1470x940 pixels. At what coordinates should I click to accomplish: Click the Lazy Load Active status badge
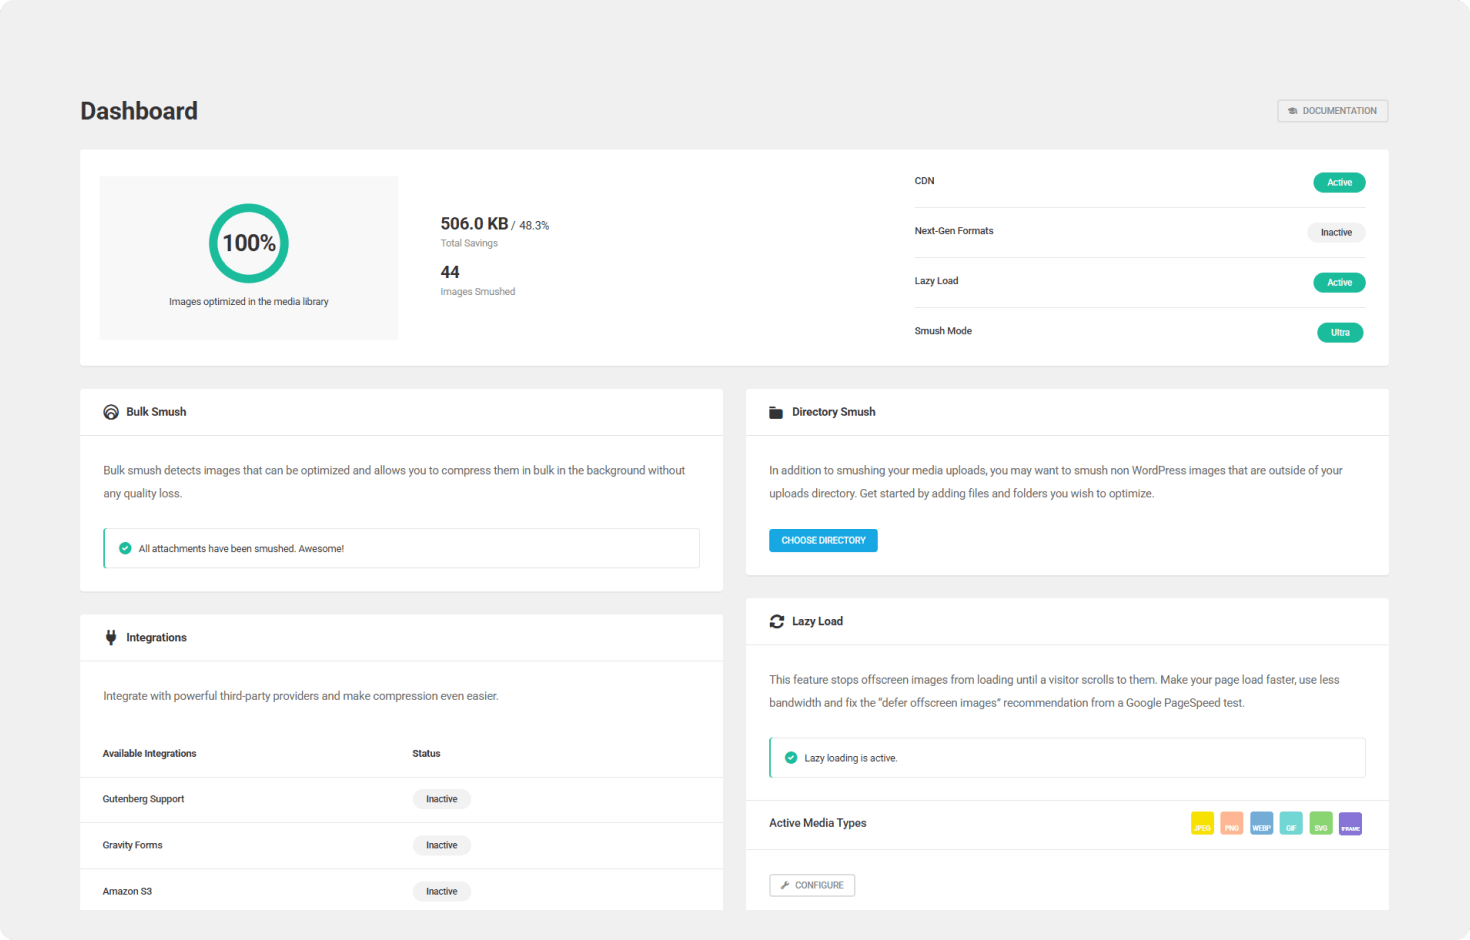(1339, 283)
